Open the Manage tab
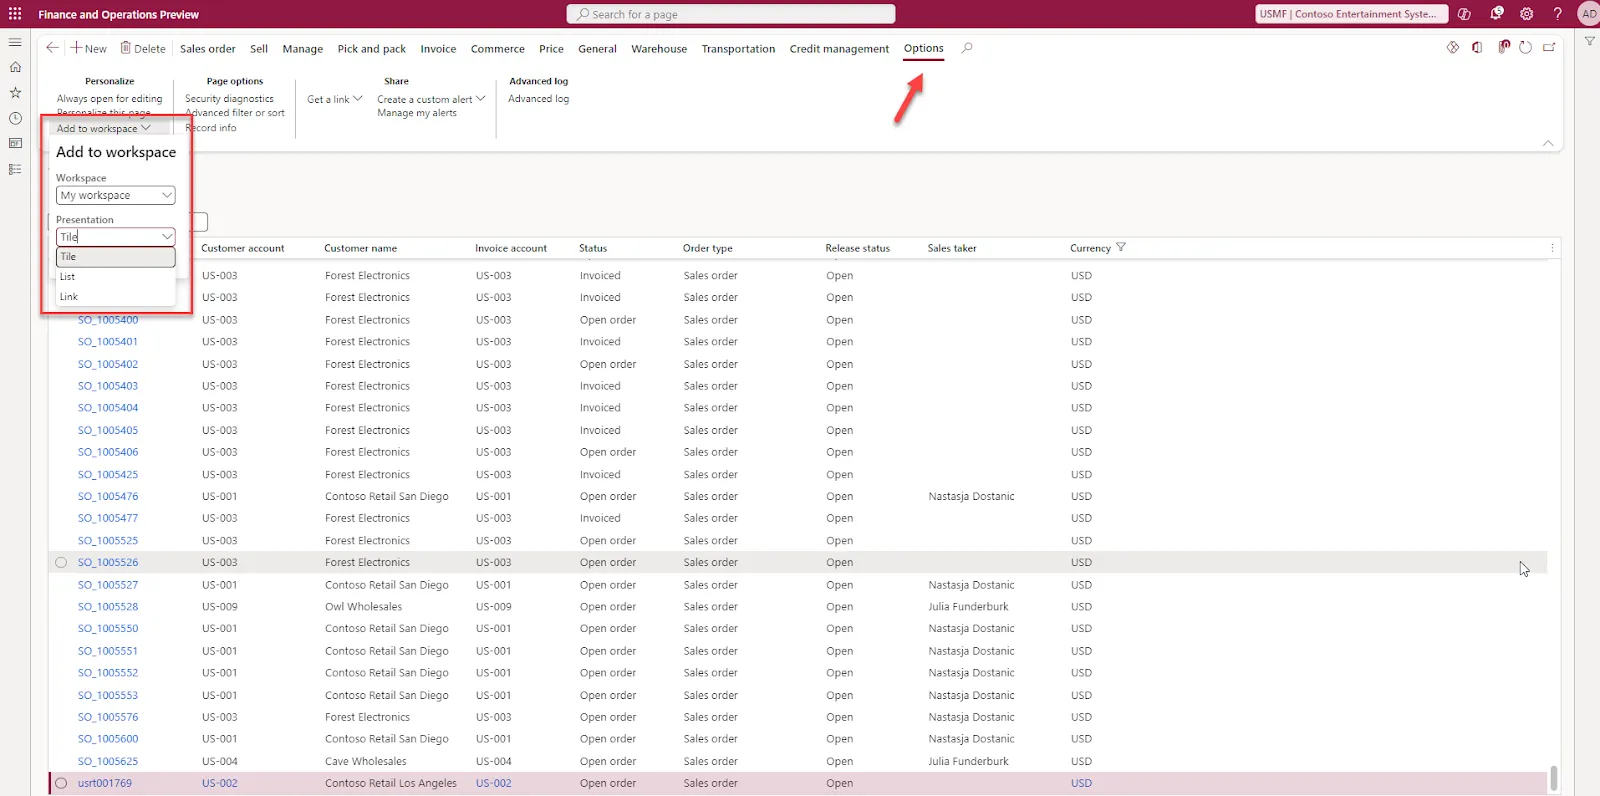The width and height of the screenshot is (1600, 796). tap(303, 48)
